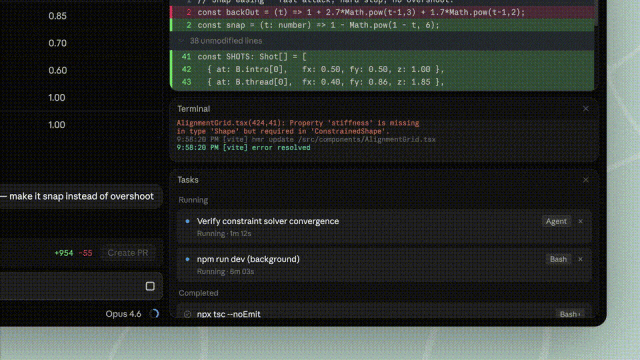This screenshot has height=360, width=640.
Task: Click the Create PR button
Action: click(128, 253)
